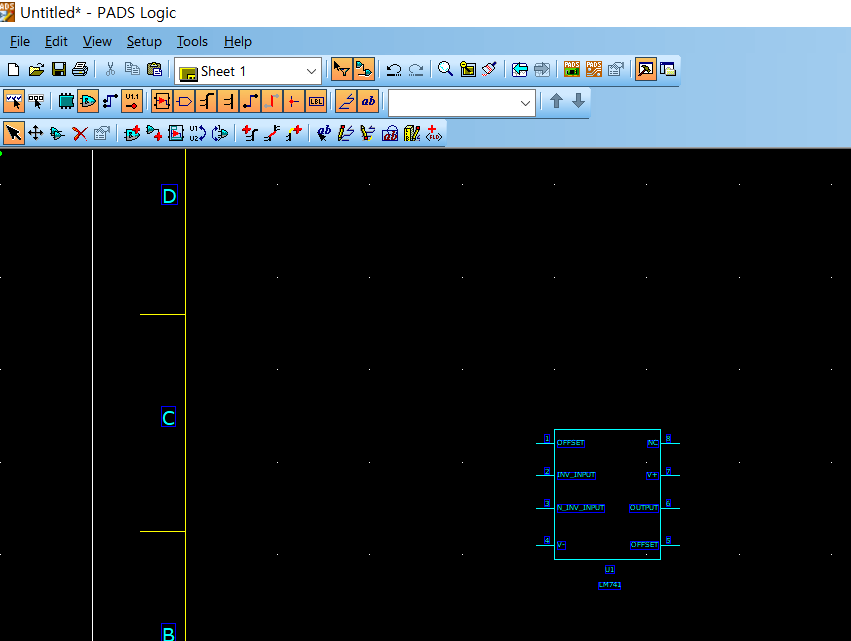The width and height of the screenshot is (851, 641).
Task: Activate the Duplicate gate tool
Action: pos(58,133)
